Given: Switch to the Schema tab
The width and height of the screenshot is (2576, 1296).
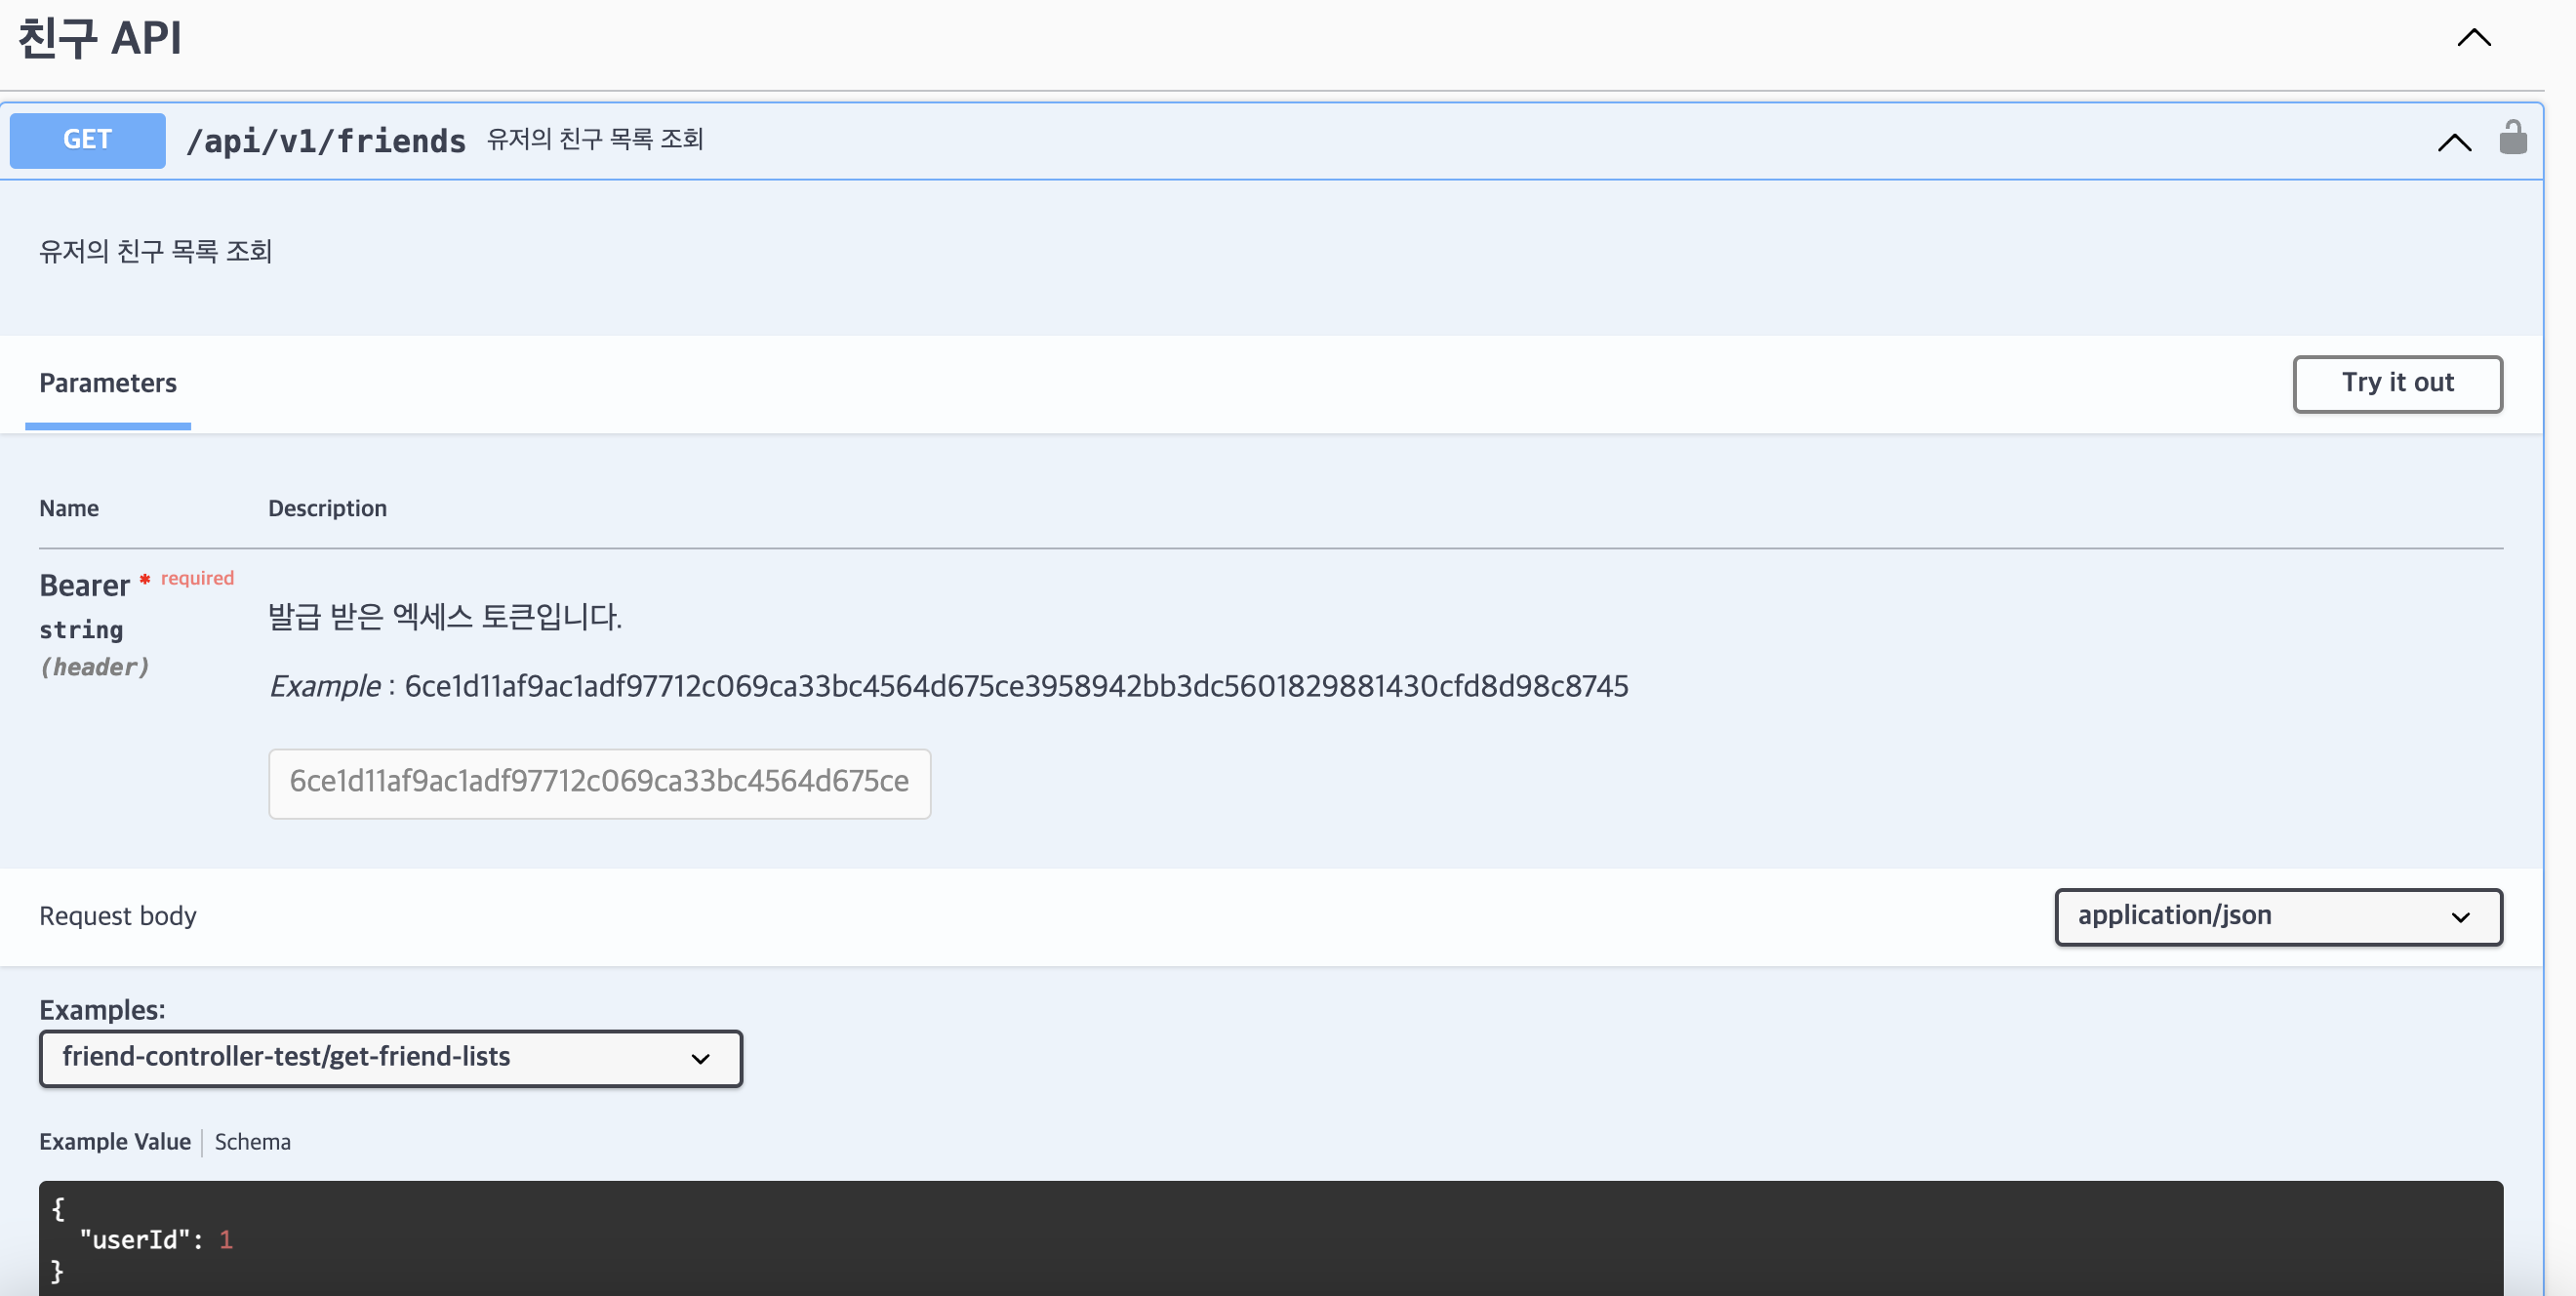Looking at the screenshot, I should (x=253, y=1142).
